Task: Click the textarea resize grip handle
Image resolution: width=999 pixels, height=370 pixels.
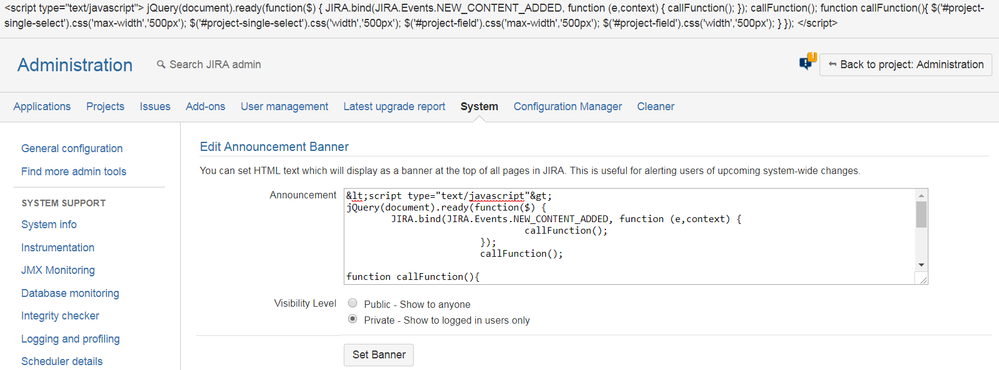Action: (923, 279)
